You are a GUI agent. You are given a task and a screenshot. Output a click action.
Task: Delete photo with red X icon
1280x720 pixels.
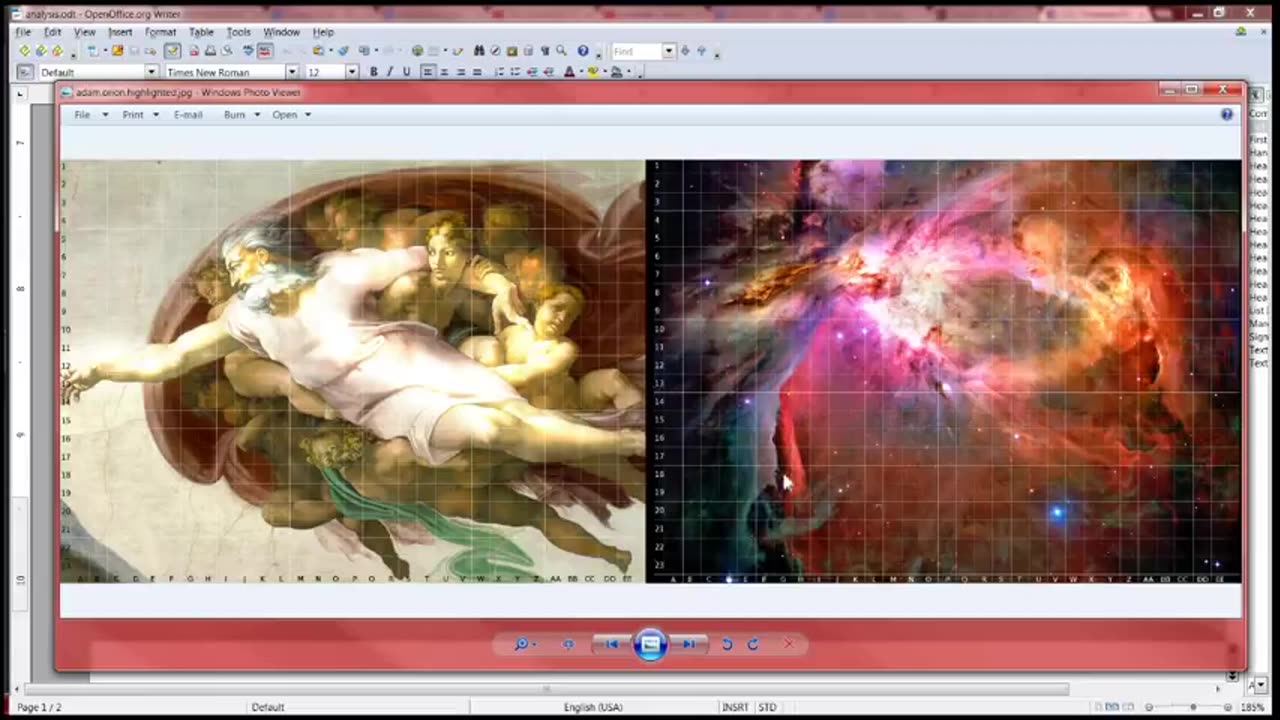[788, 645]
